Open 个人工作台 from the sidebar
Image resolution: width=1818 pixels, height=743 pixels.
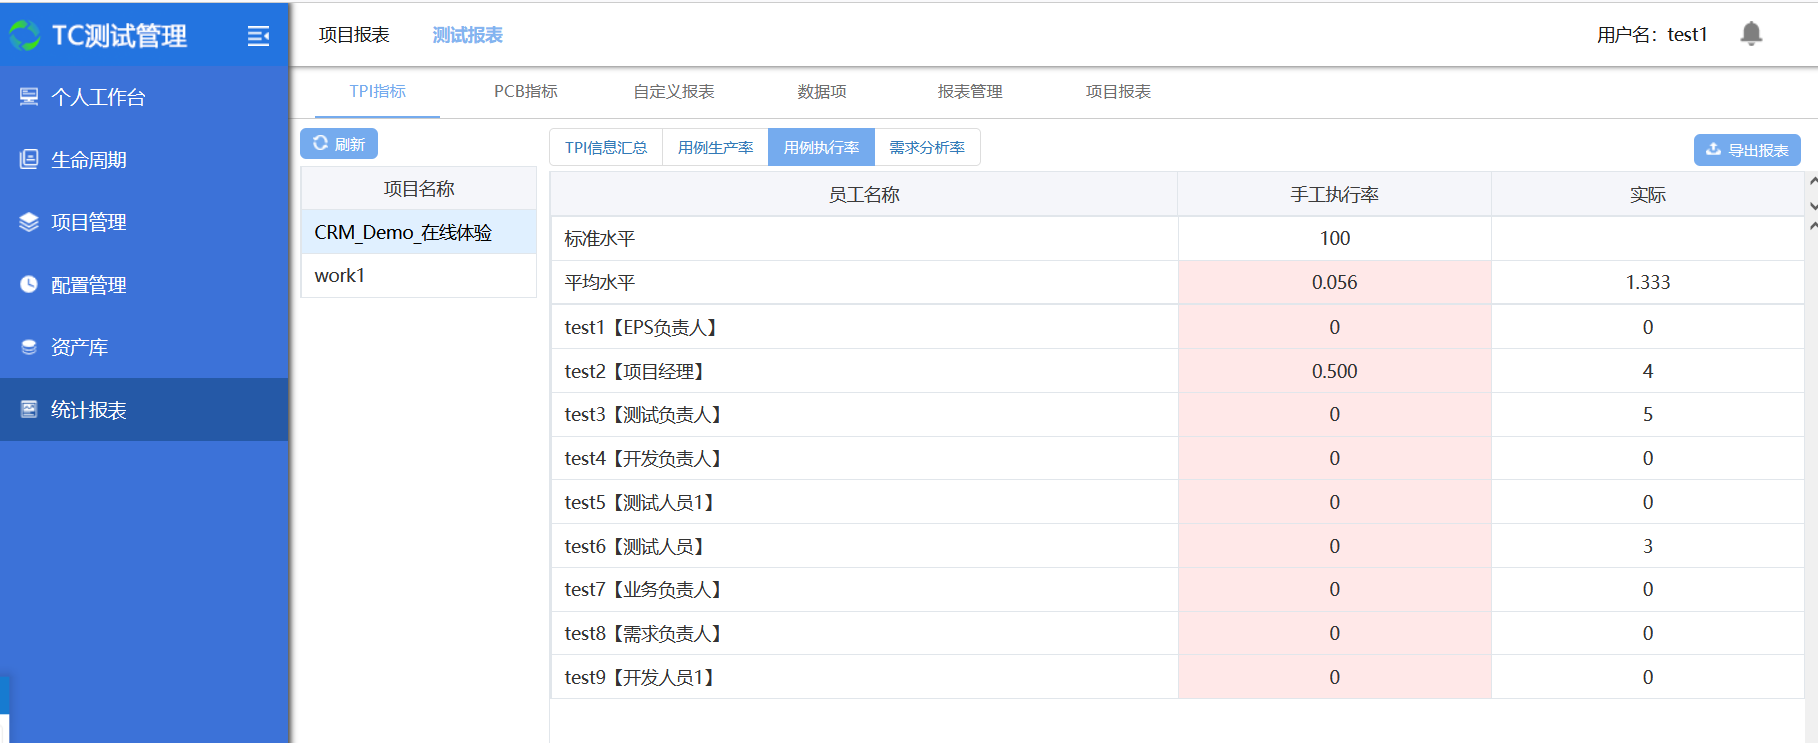[98, 97]
